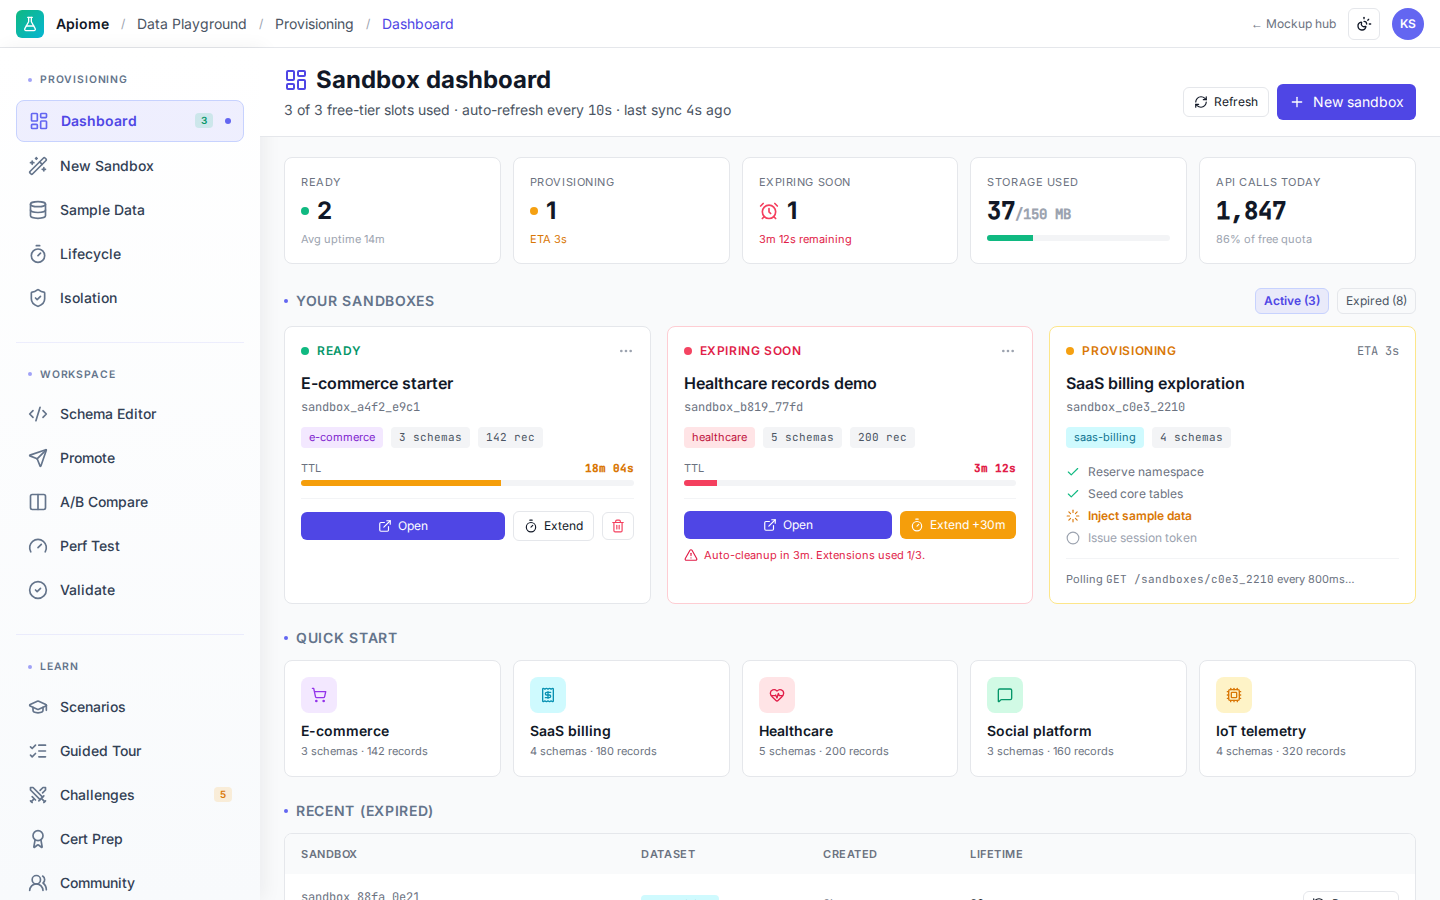
Task: Switch to the Expired (8) tab
Action: 1376,301
